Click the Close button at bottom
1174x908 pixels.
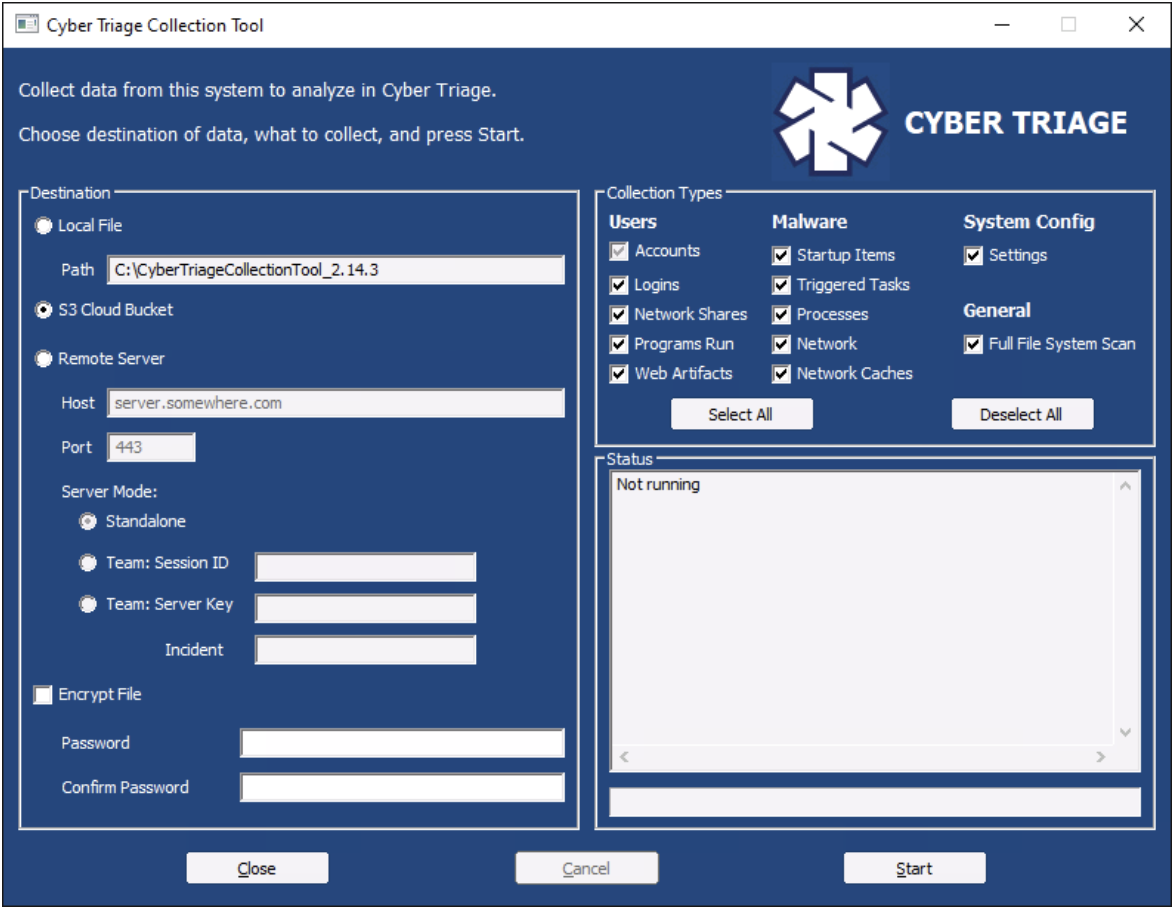click(257, 868)
